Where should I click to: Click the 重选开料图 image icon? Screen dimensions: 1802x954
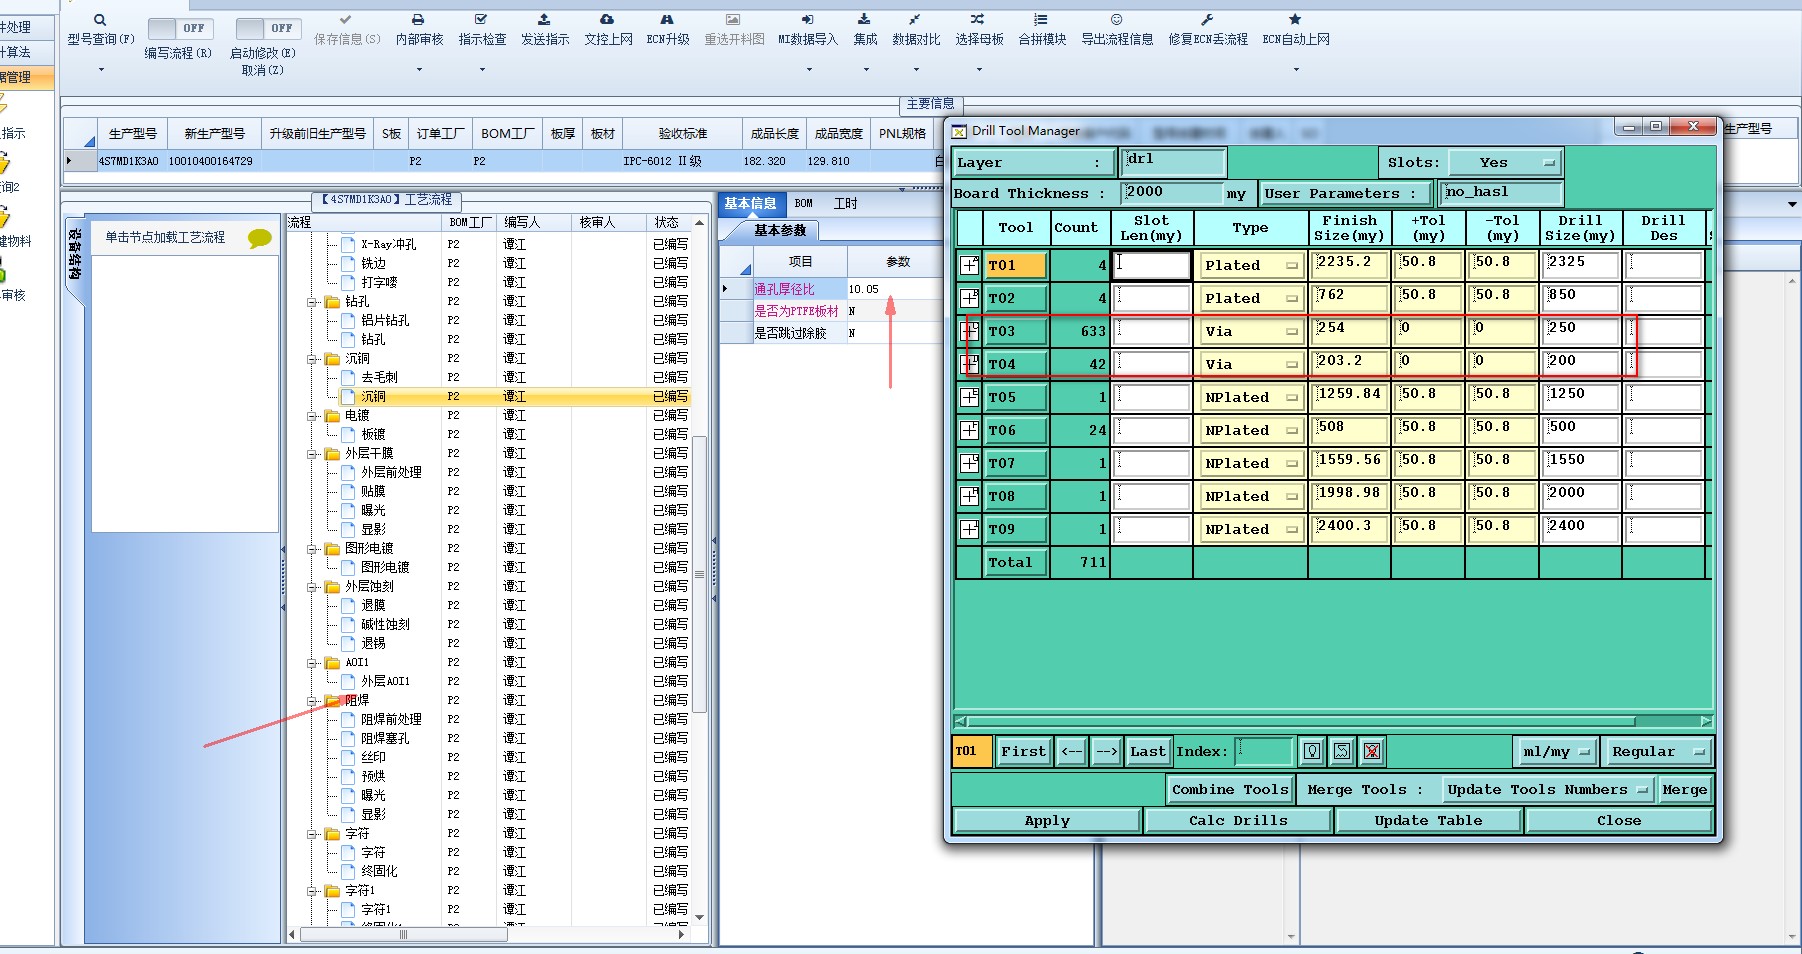click(x=733, y=20)
